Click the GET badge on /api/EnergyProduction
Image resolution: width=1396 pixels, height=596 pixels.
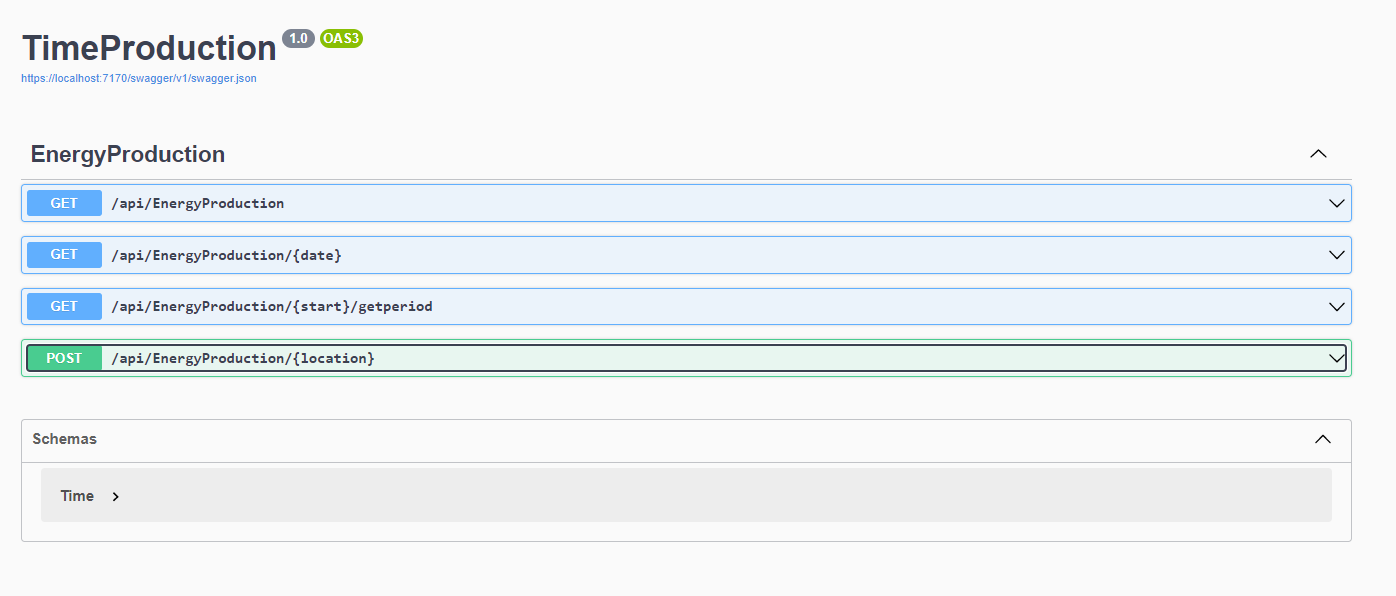click(x=64, y=203)
